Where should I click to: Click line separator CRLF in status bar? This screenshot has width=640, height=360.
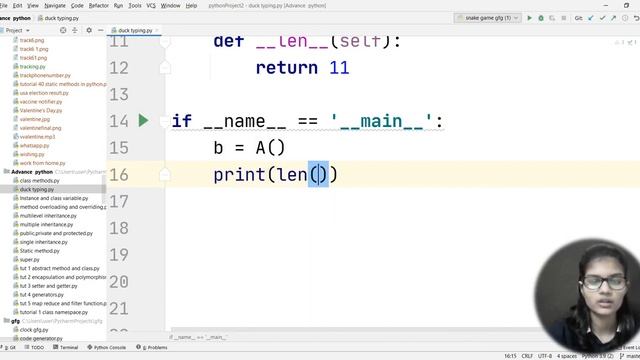pyautogui.click(x=527, y=356)
